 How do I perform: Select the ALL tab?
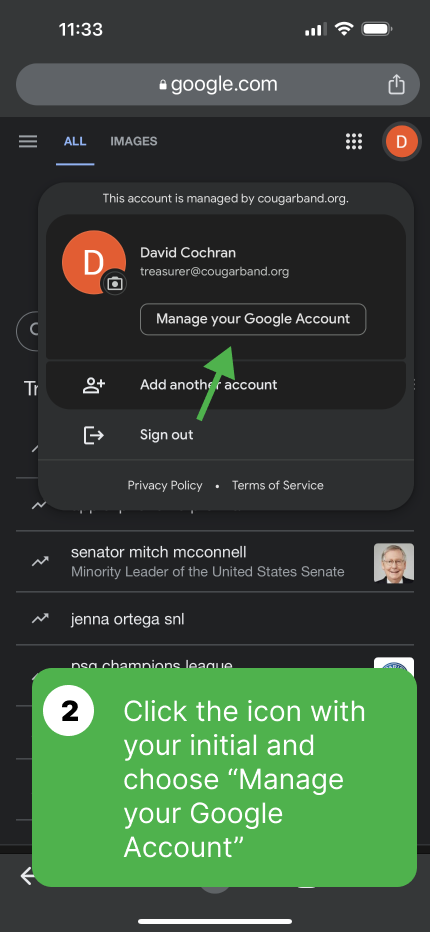(x=75, y=141)
